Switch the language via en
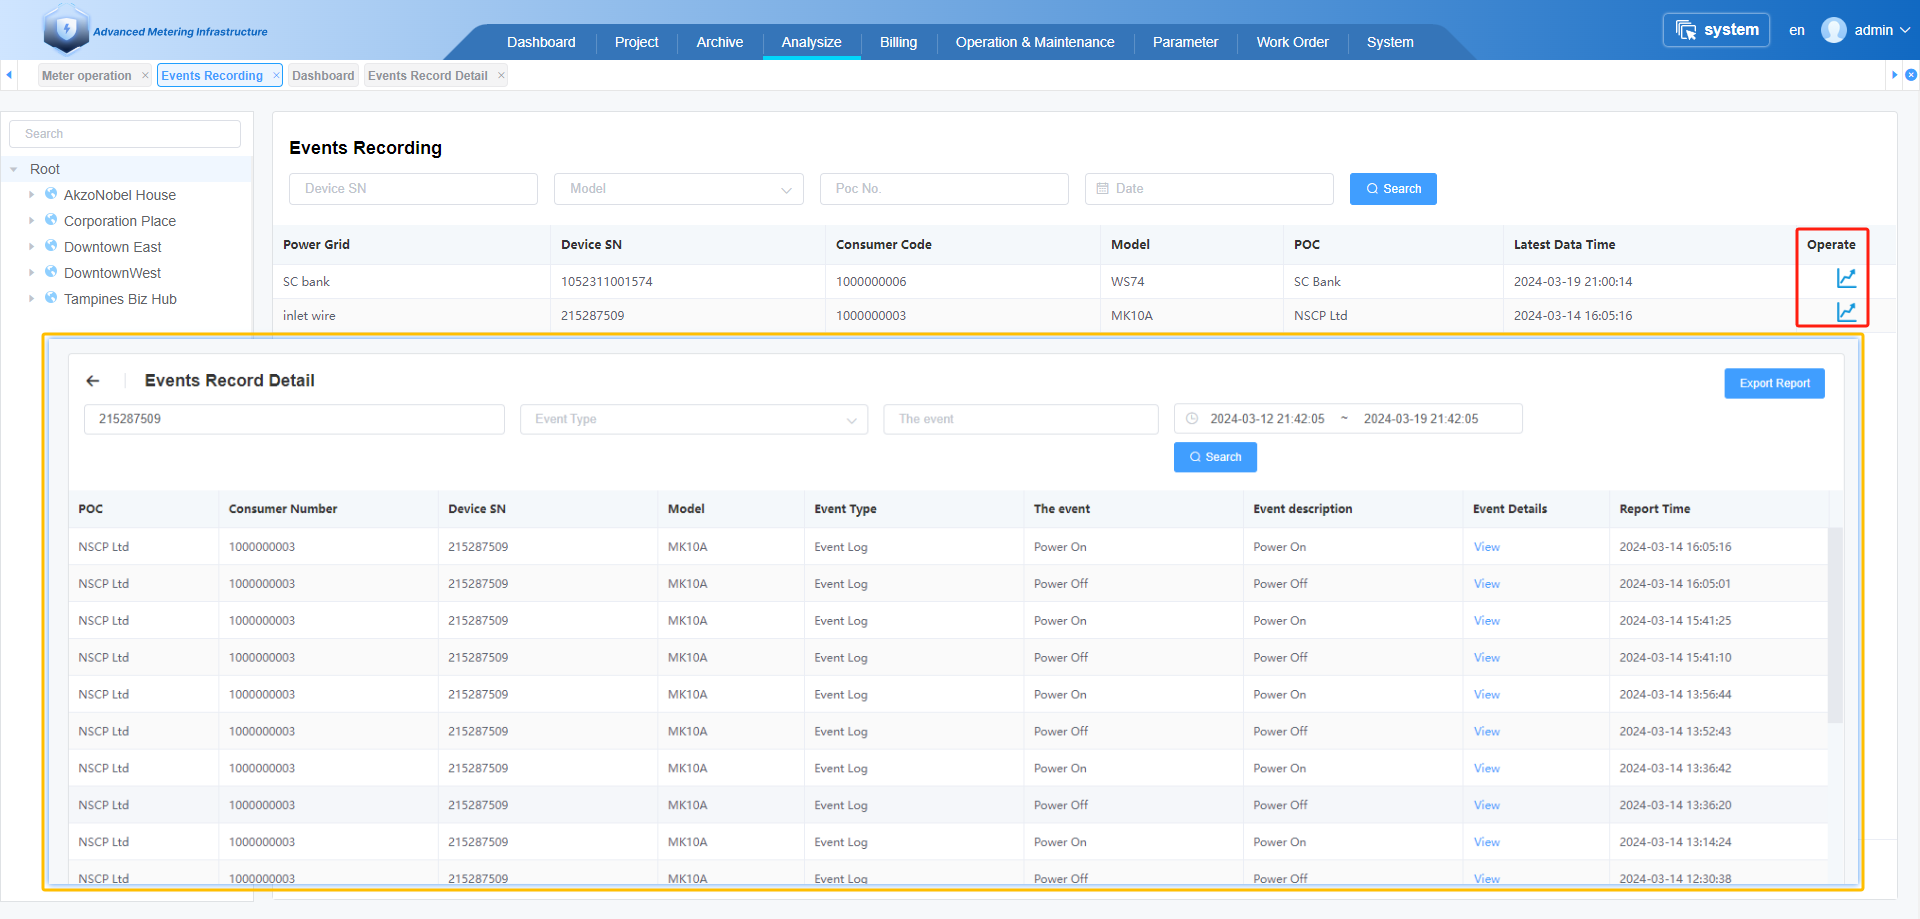The image size is (1920, 919). [x=1797, y=30]
